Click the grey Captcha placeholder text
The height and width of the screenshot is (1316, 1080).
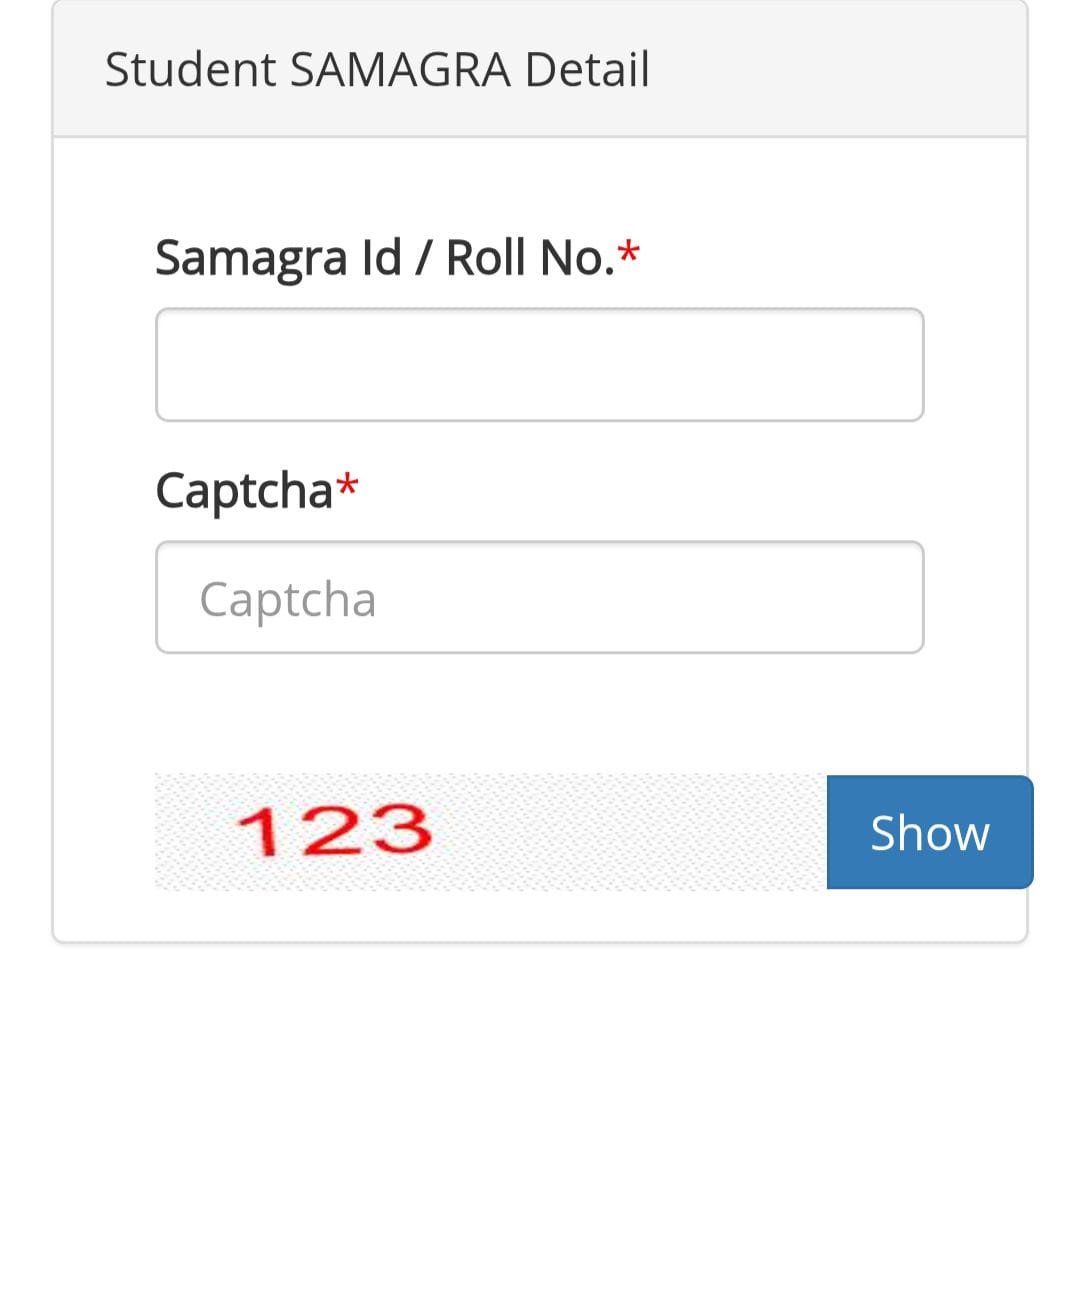288,600
